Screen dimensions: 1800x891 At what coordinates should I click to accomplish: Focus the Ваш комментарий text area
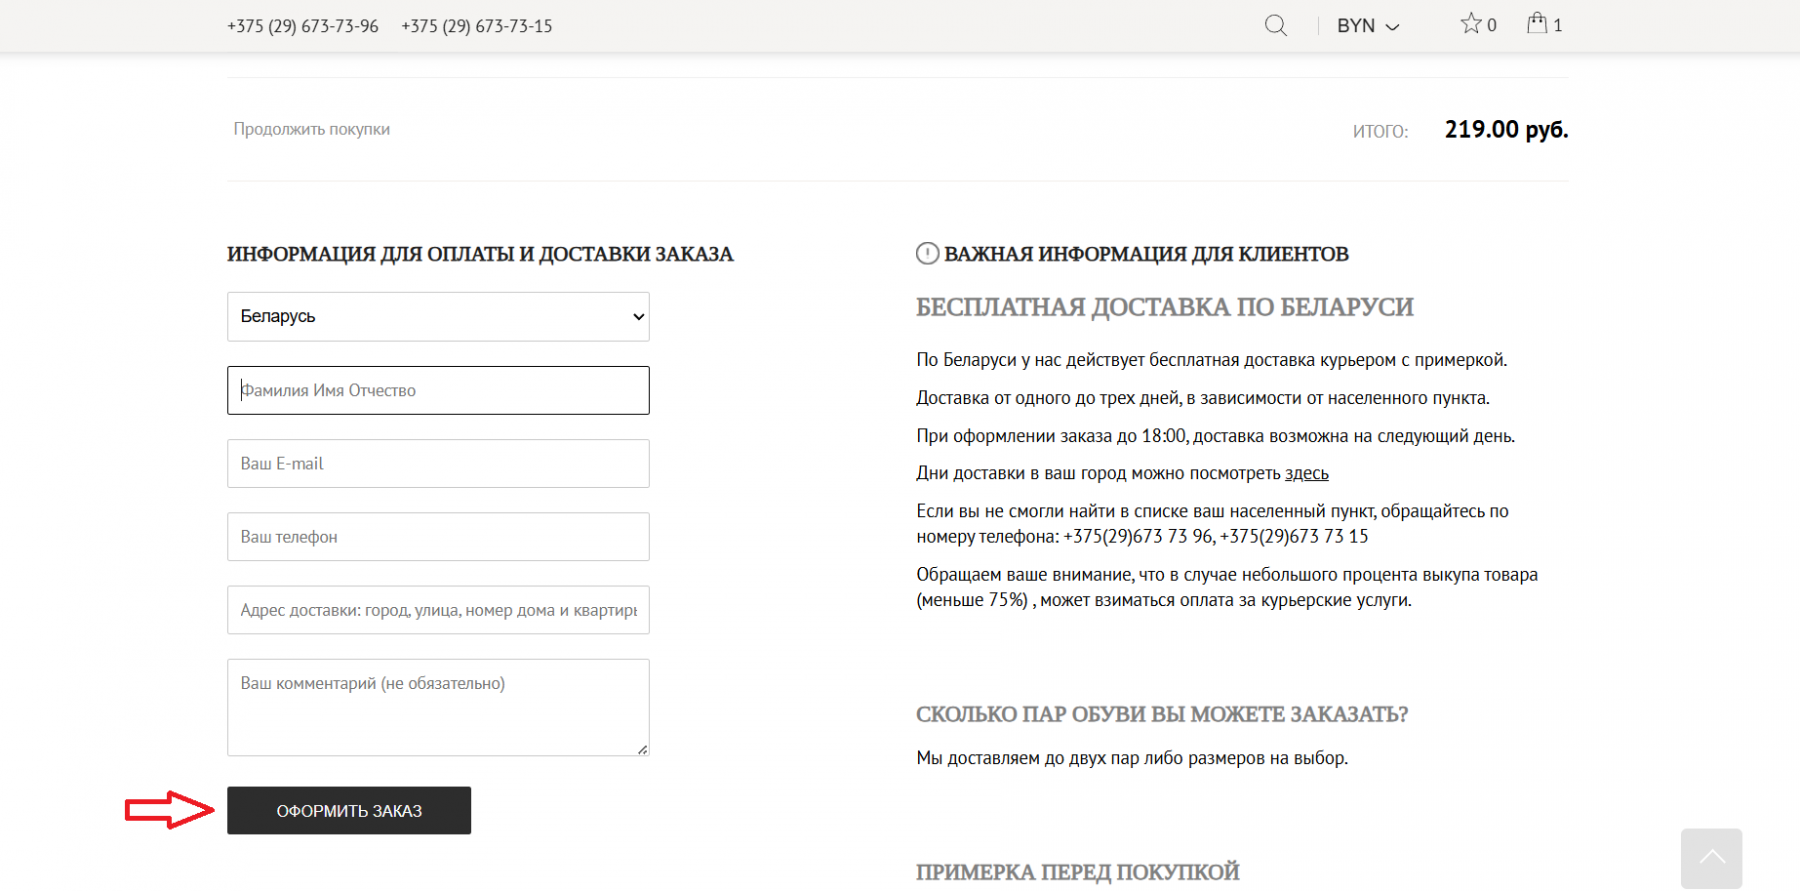coord(438,707)
